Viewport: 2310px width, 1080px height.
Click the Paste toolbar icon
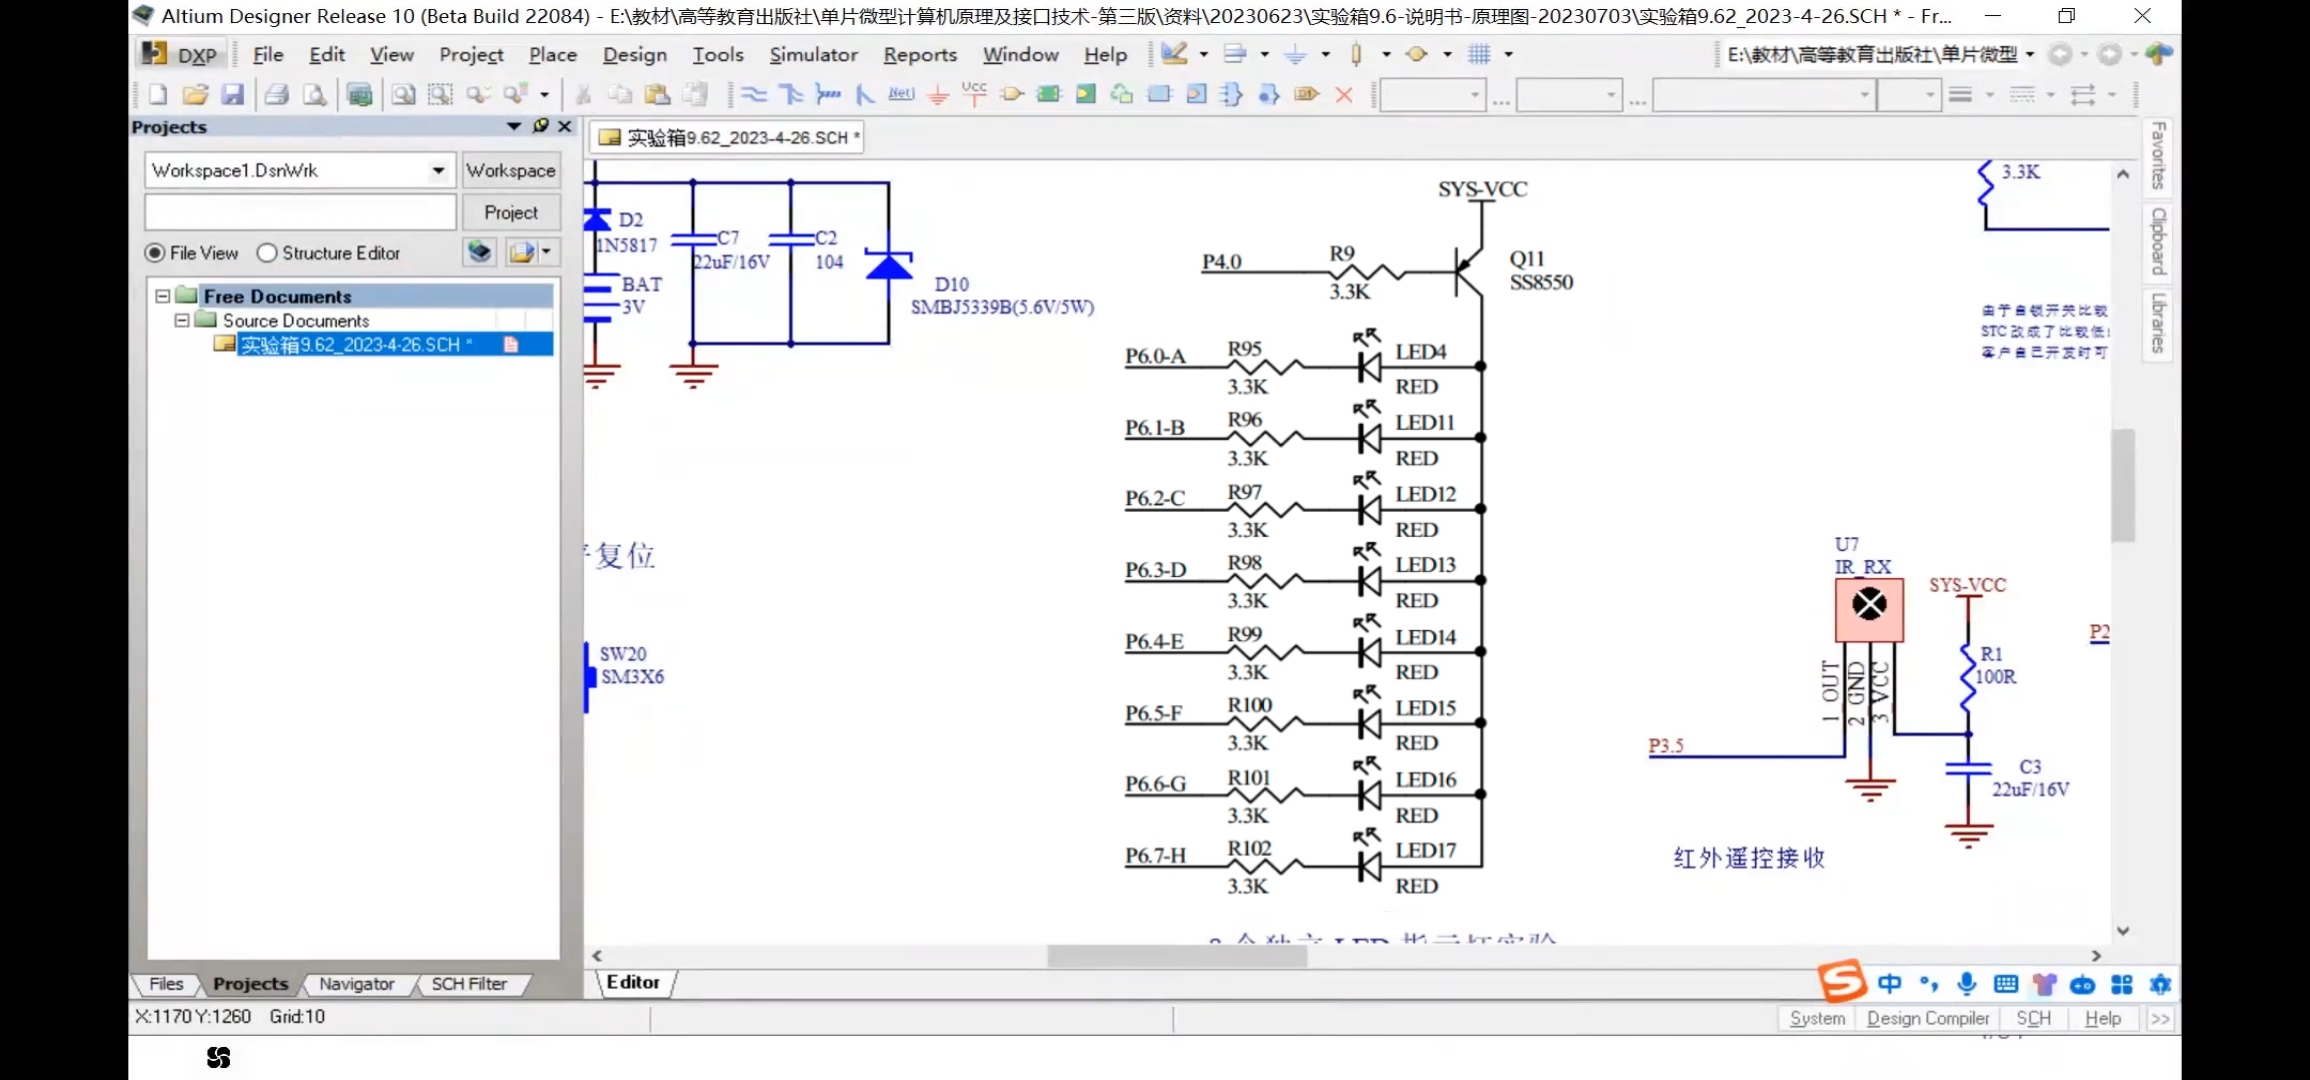tap(657, 95)
